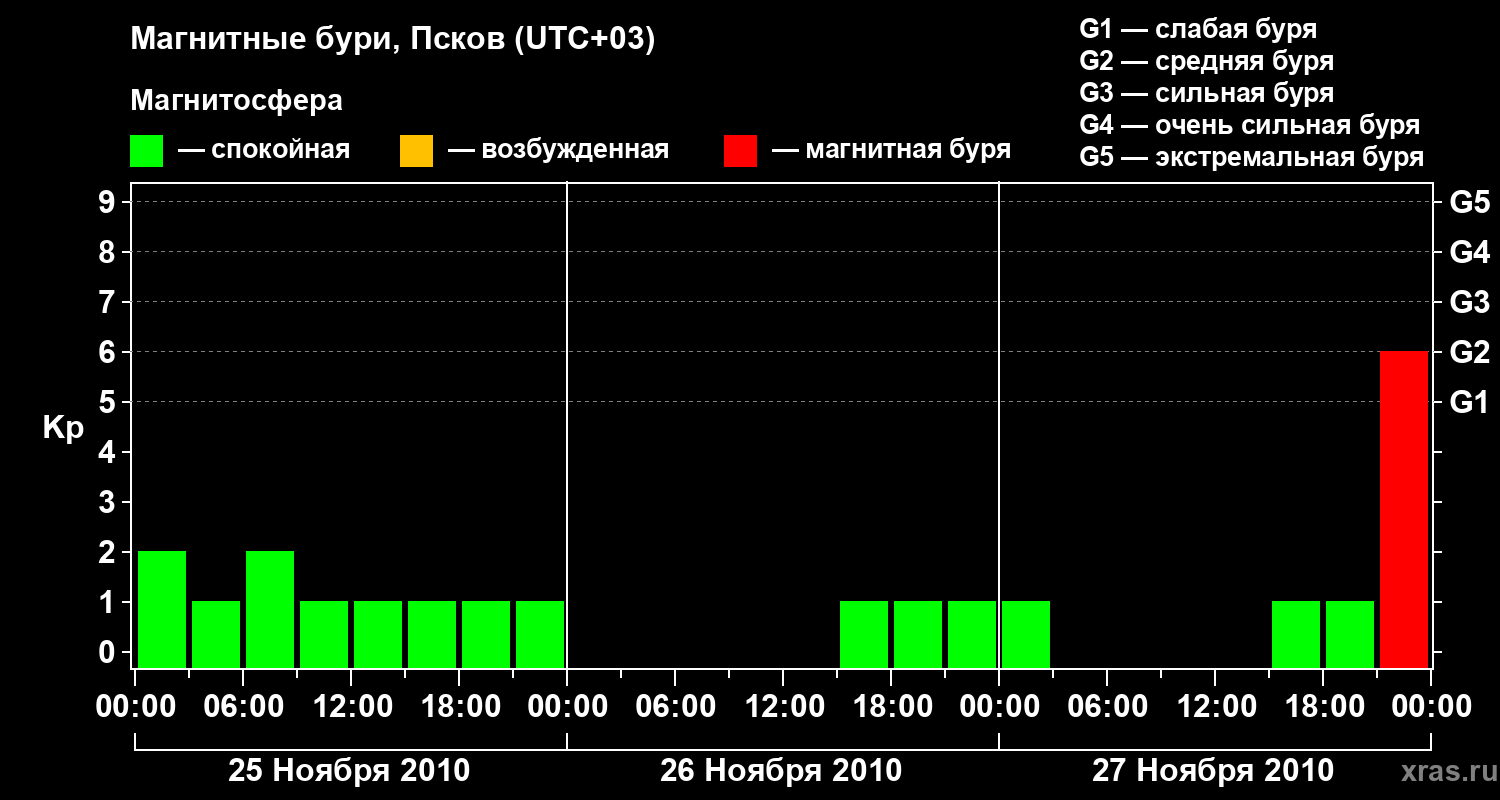Image resolution: width=1500 pixels, height=800 pixels.
Task: Click the red 'магнитная буря' legend swatch
Action: coord(740,151)
